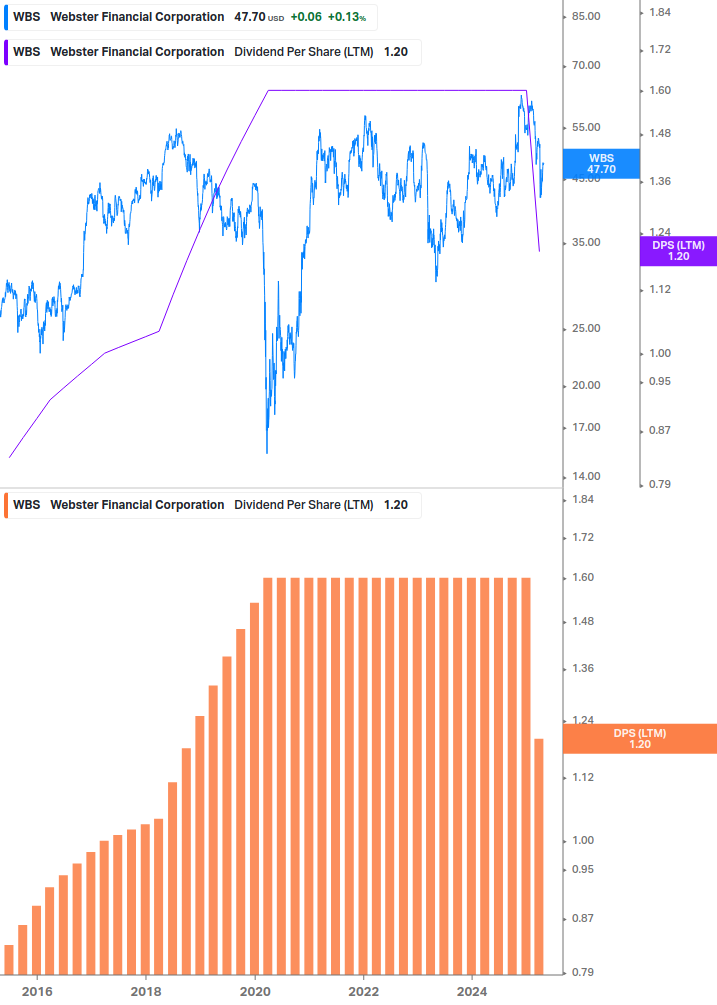Select the orange Dividend Per Share legend
This screenshot has height=1005, width=717.
tap(213, 505)
